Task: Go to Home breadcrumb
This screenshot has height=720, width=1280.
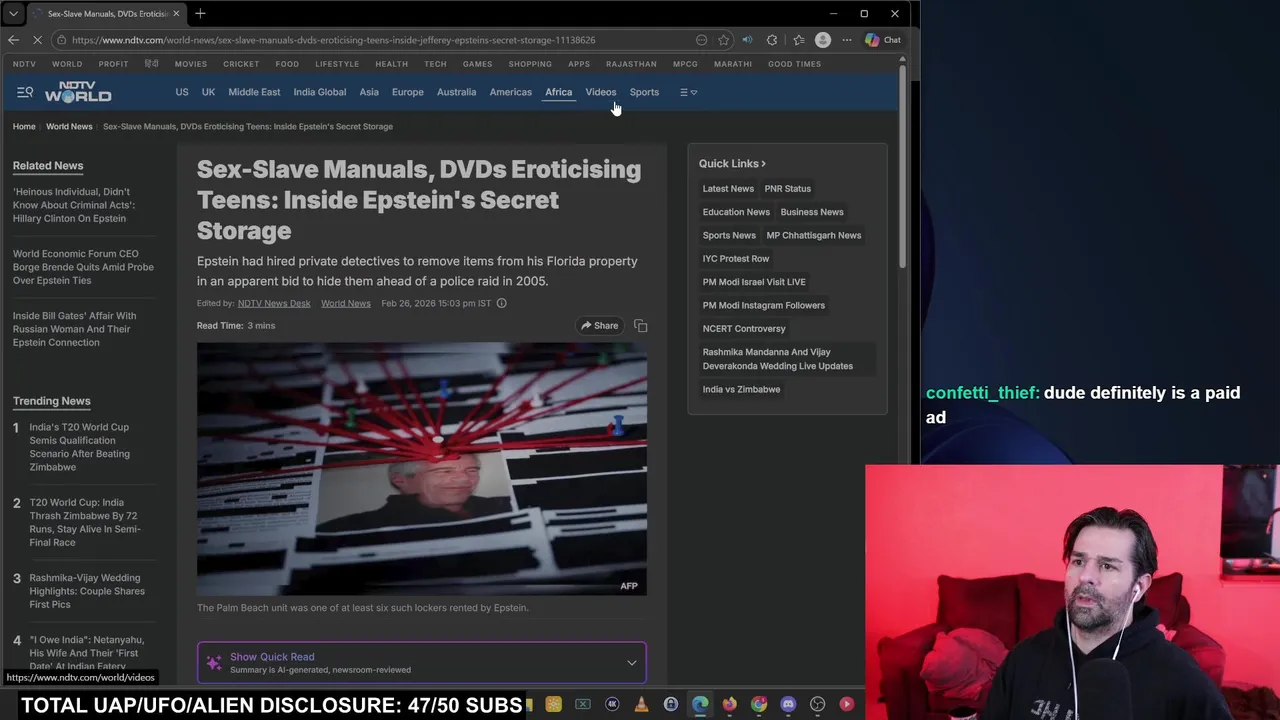Action: tap(24, 127)
